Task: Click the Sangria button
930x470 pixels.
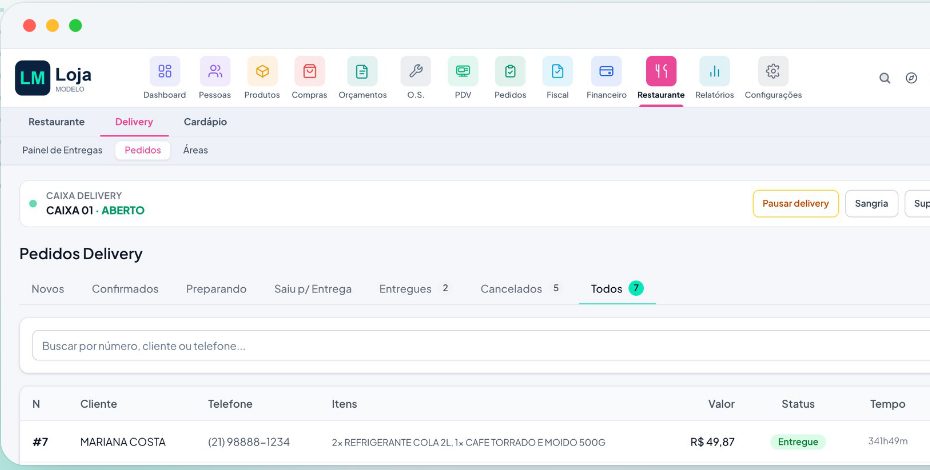Action: (x=871, y=204)
